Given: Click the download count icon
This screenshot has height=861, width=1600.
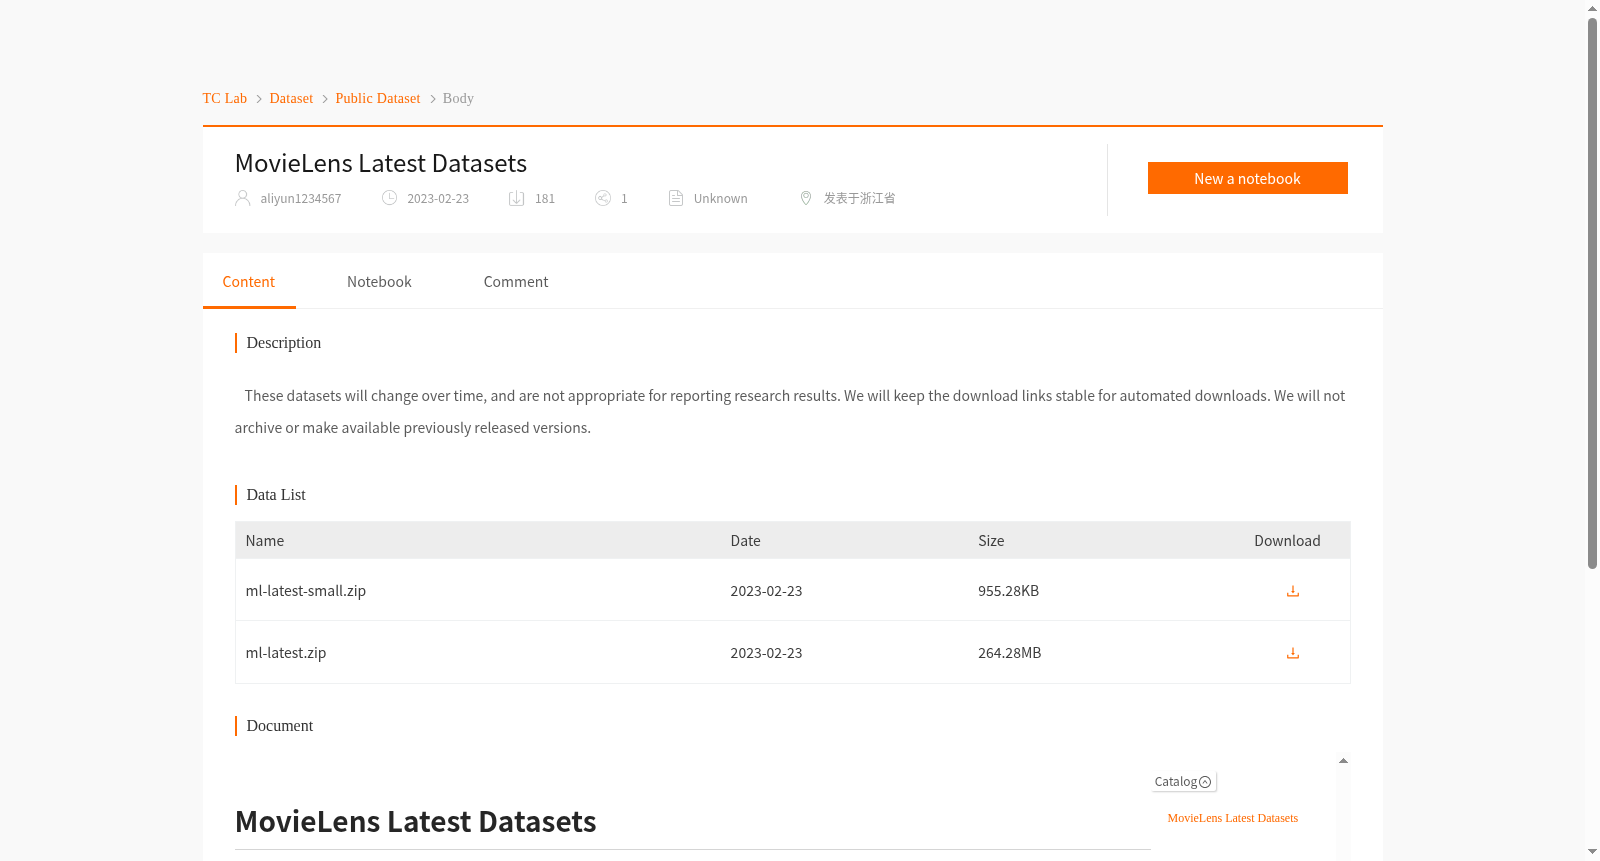Looking at the screenshot, I should coord(516,198).
